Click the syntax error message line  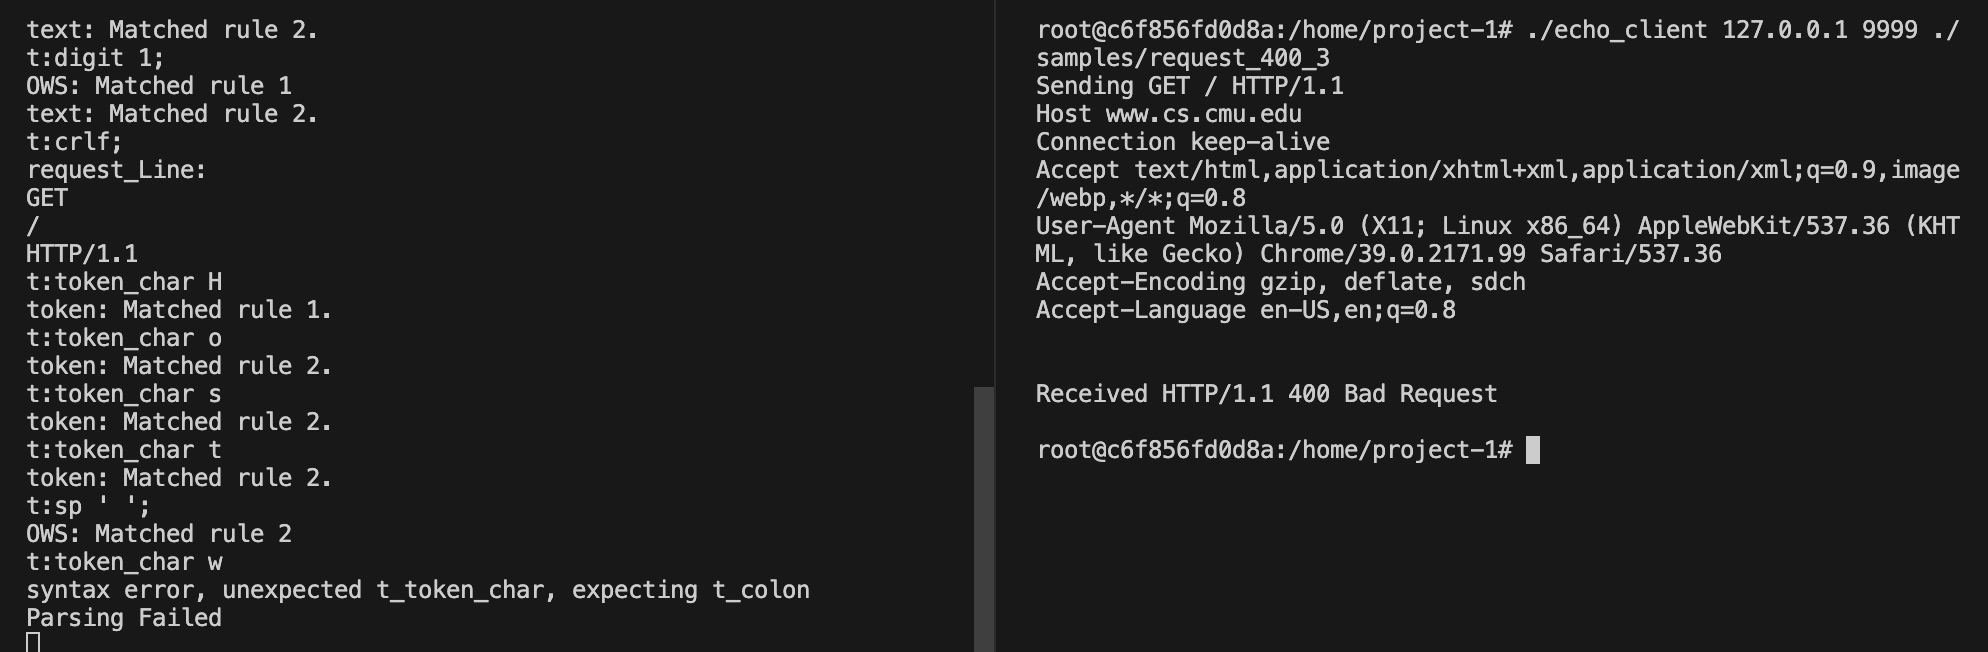(418, 590)
